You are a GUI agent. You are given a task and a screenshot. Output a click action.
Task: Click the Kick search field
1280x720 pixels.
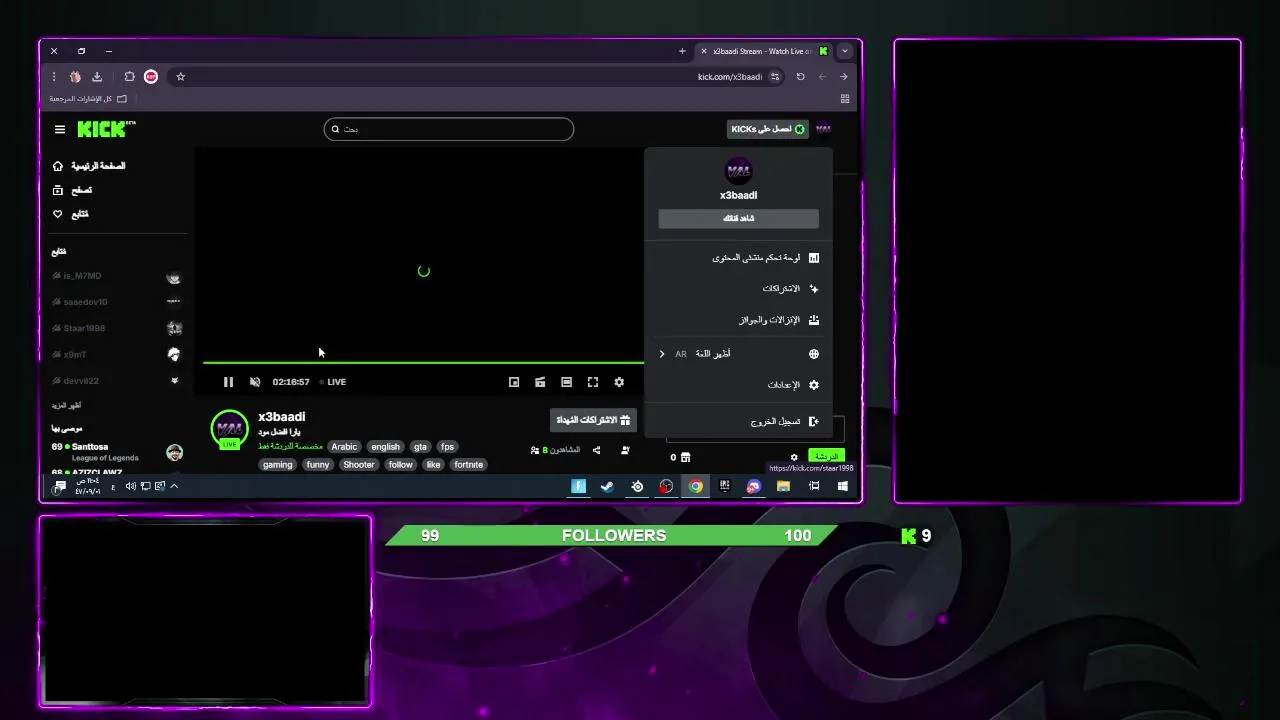click(x=449, y=129)
